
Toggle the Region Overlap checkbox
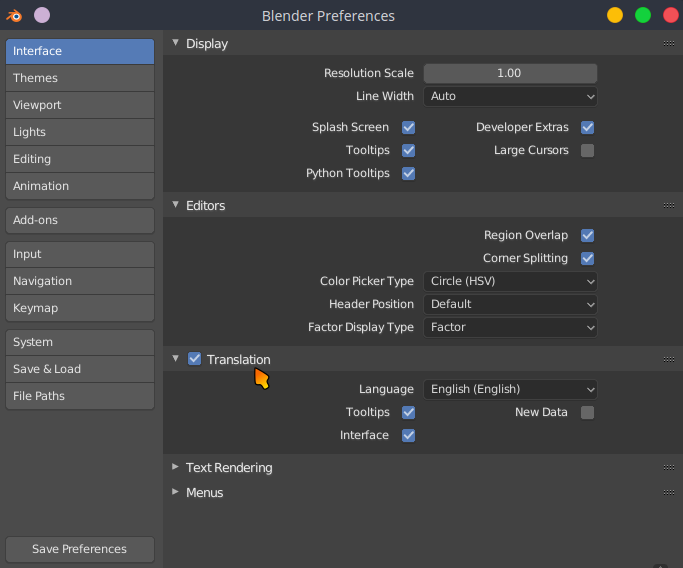(x=587, y=236)
